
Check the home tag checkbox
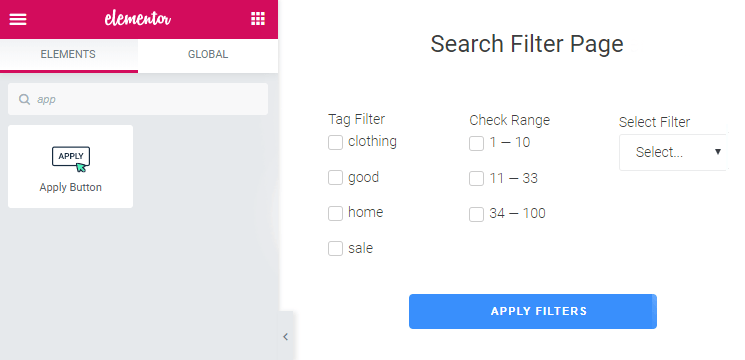(335, 213)
